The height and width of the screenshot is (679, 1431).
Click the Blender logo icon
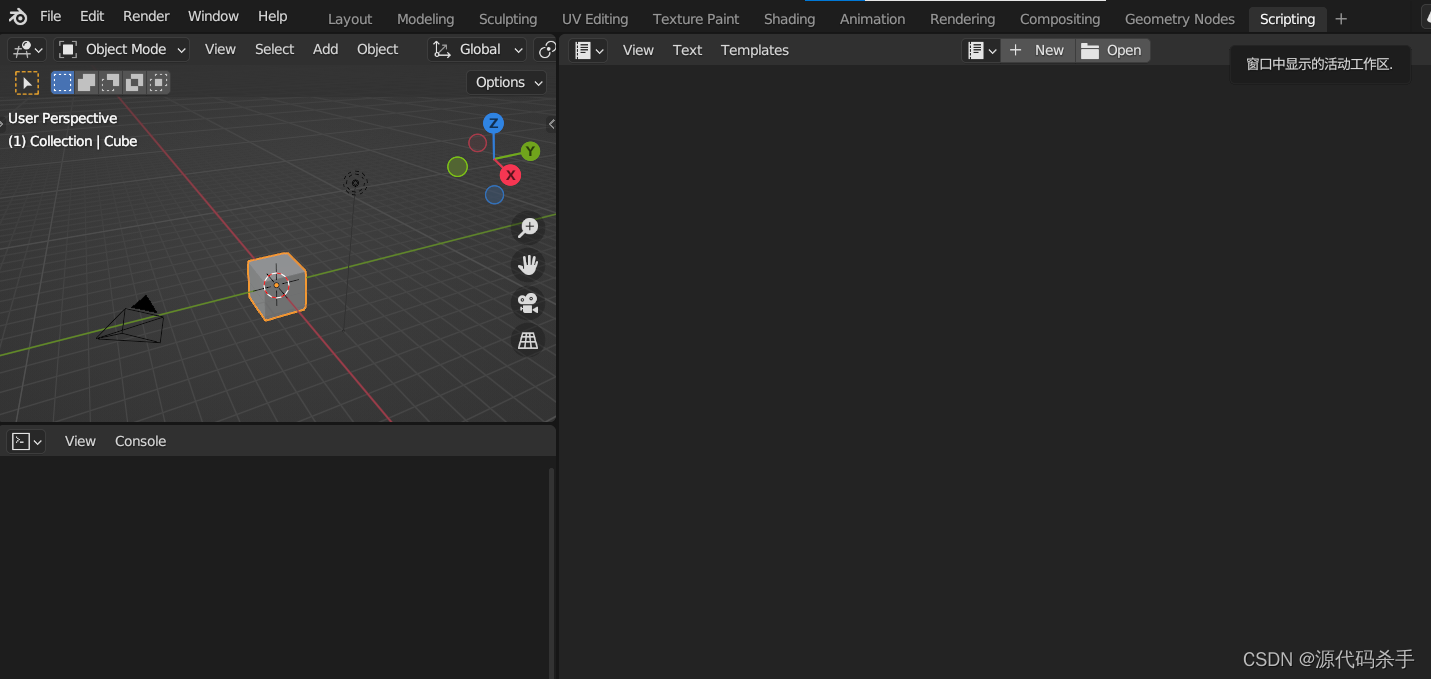(x=17, y=17)
